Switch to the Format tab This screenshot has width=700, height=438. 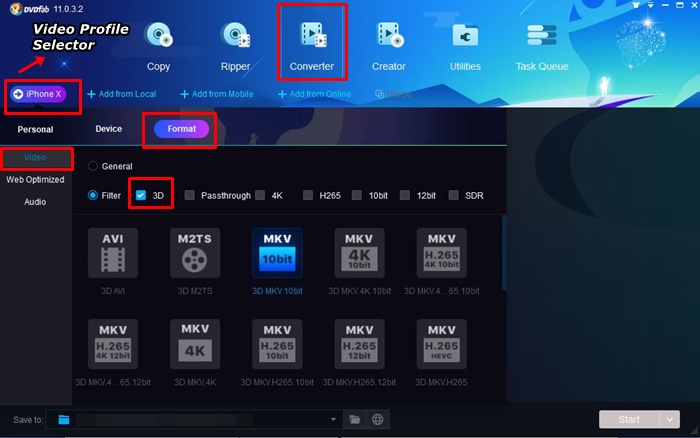point(181,129)
